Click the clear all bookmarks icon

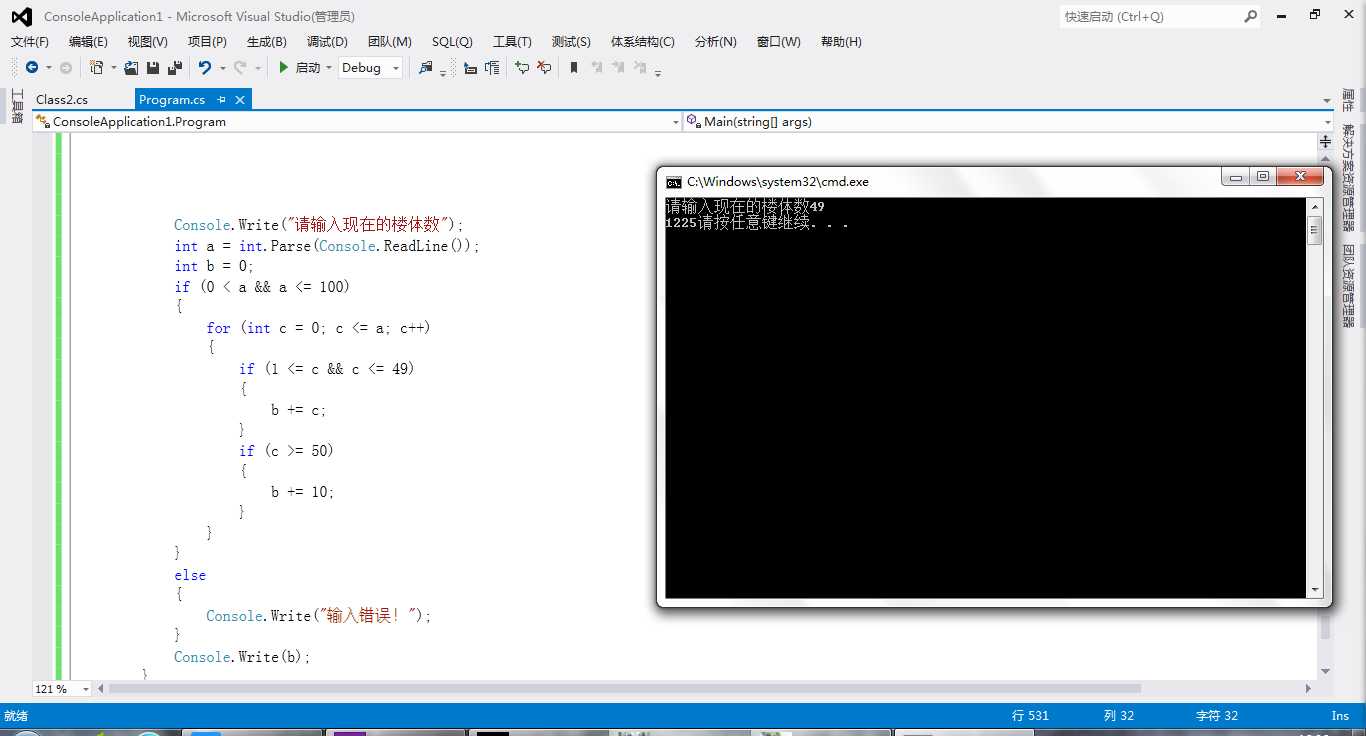coord(640,67)
